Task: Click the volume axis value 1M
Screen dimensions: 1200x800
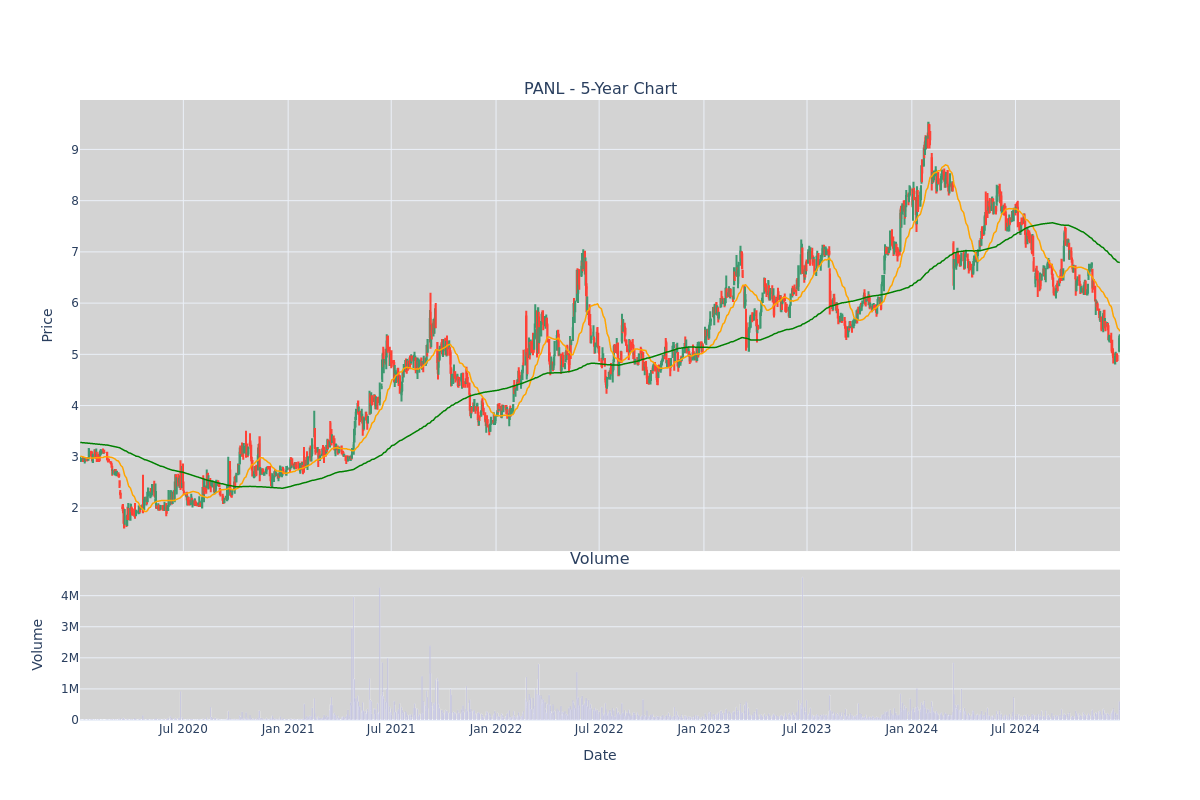Action: (70, 689)
